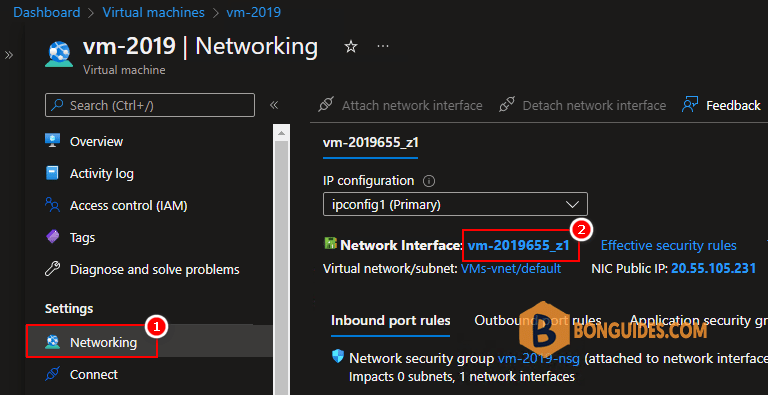Open the more options ellipsis menu
The height and width of the screenshot is (395, 768).
pos(383,47)
